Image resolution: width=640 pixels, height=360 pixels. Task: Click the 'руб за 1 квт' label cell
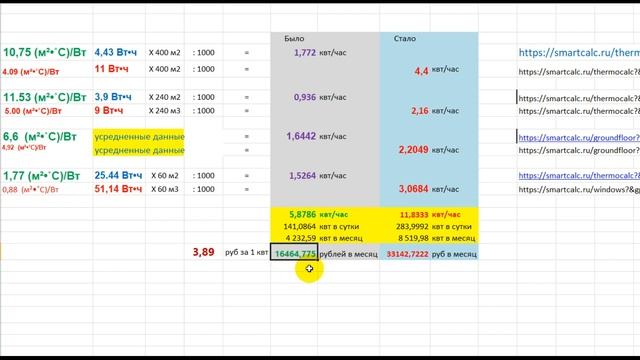pos(247,252)
